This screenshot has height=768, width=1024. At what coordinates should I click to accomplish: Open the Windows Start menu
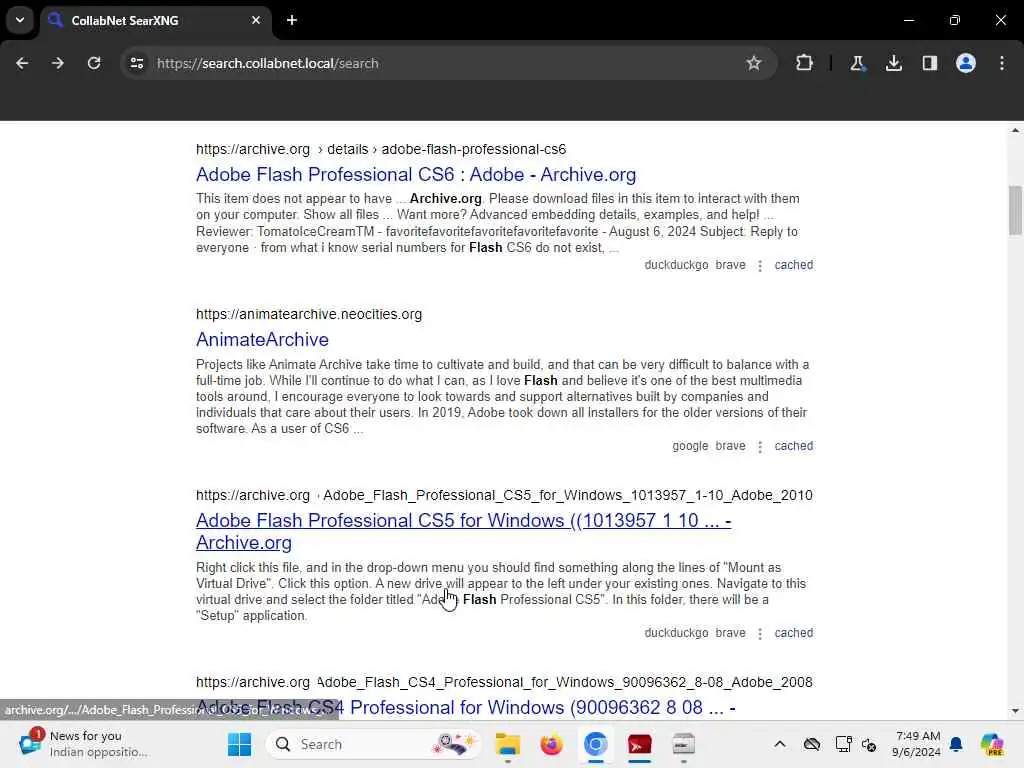[239, 744]
